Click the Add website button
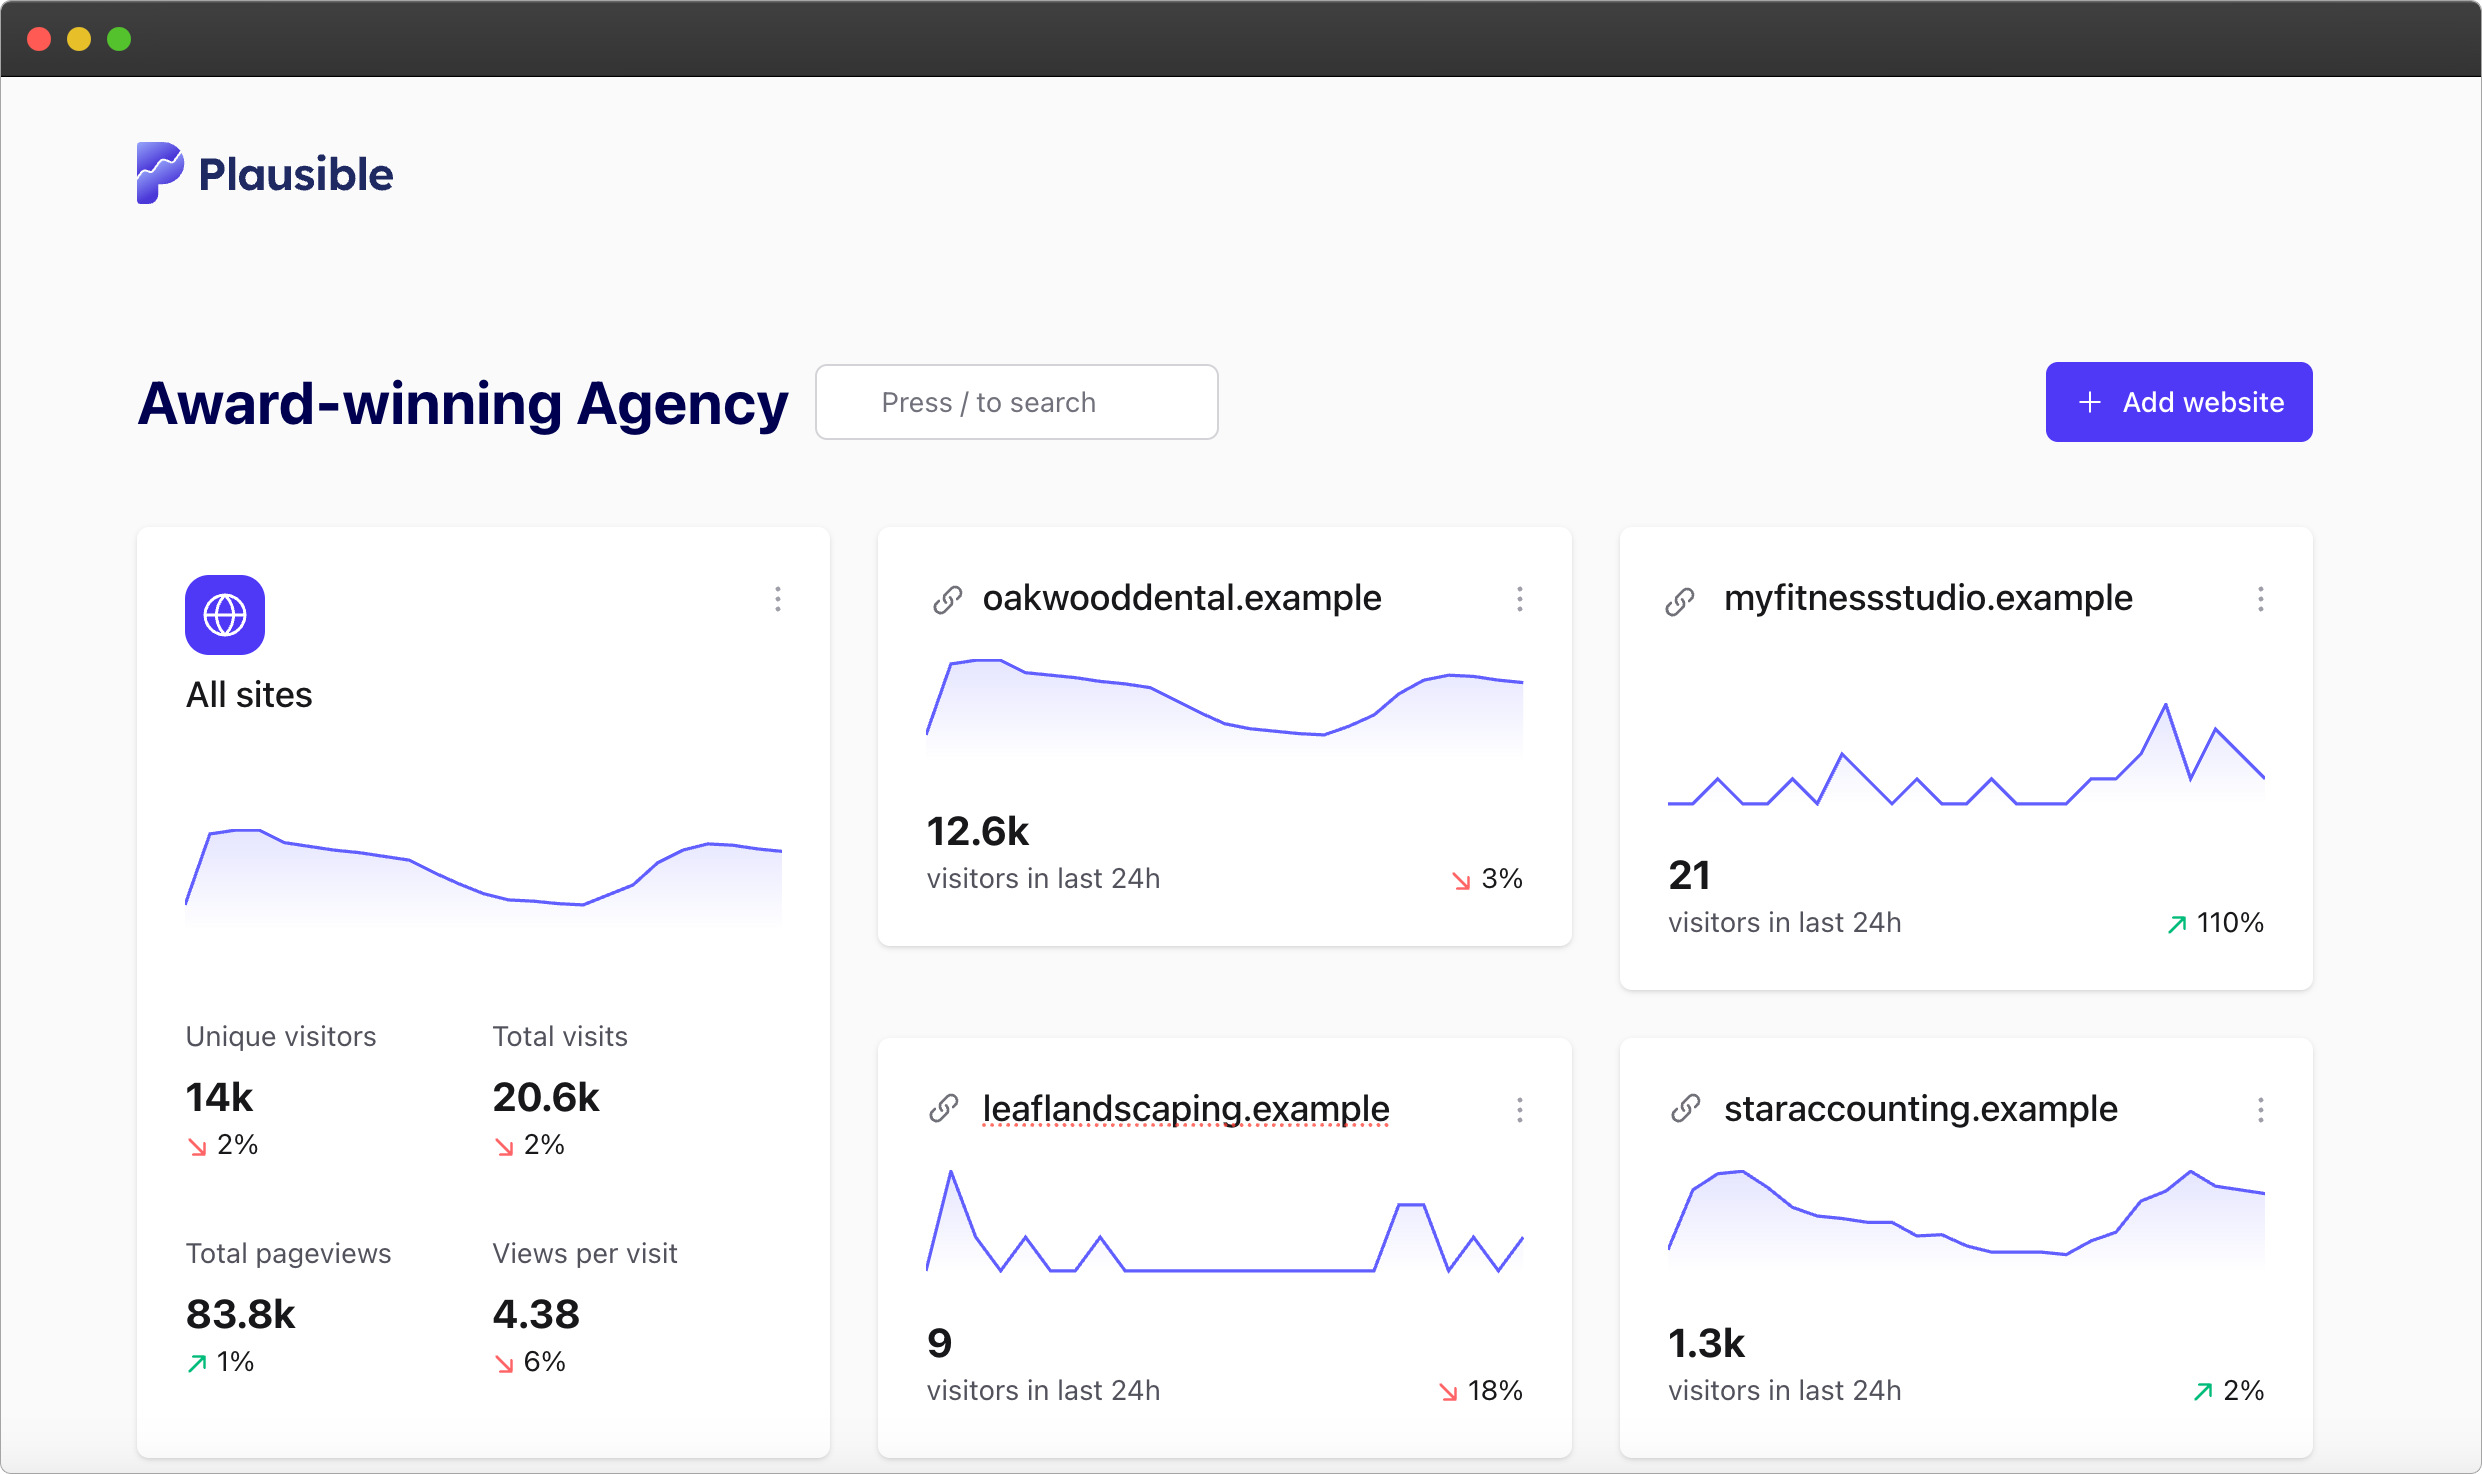 point(2178,402)
